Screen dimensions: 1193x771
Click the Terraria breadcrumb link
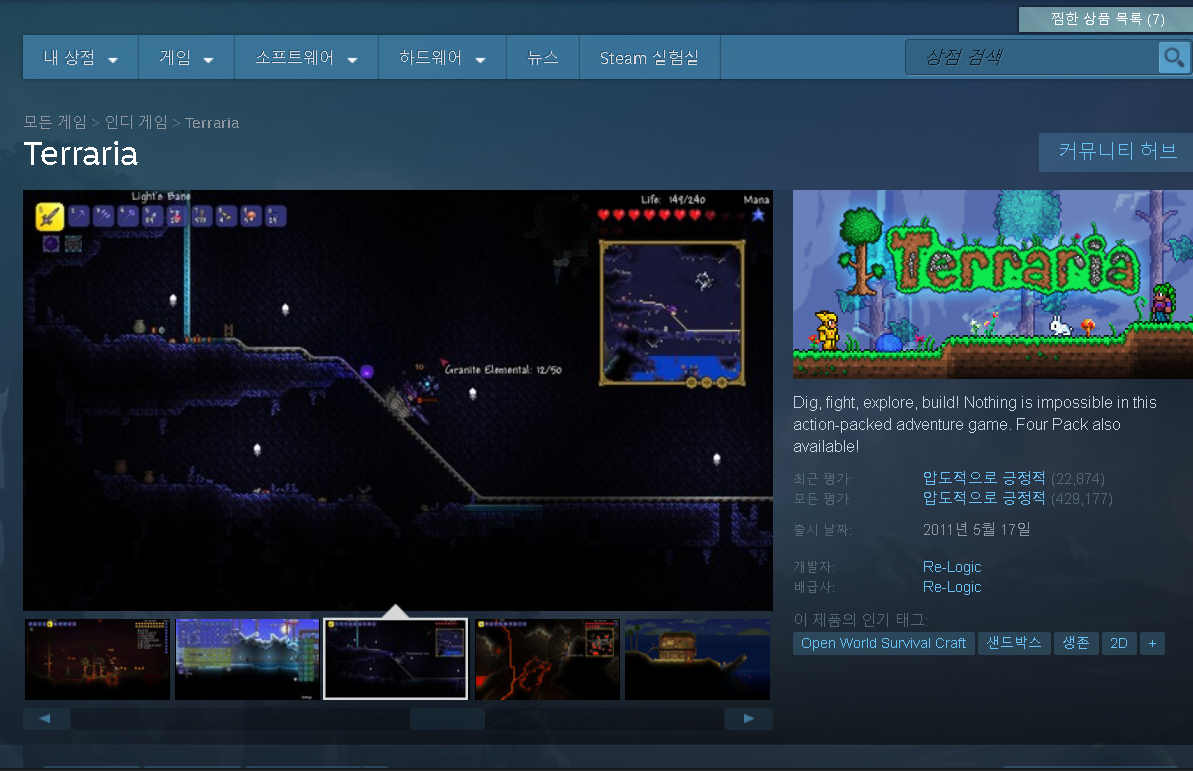click(x=212, y=123)
